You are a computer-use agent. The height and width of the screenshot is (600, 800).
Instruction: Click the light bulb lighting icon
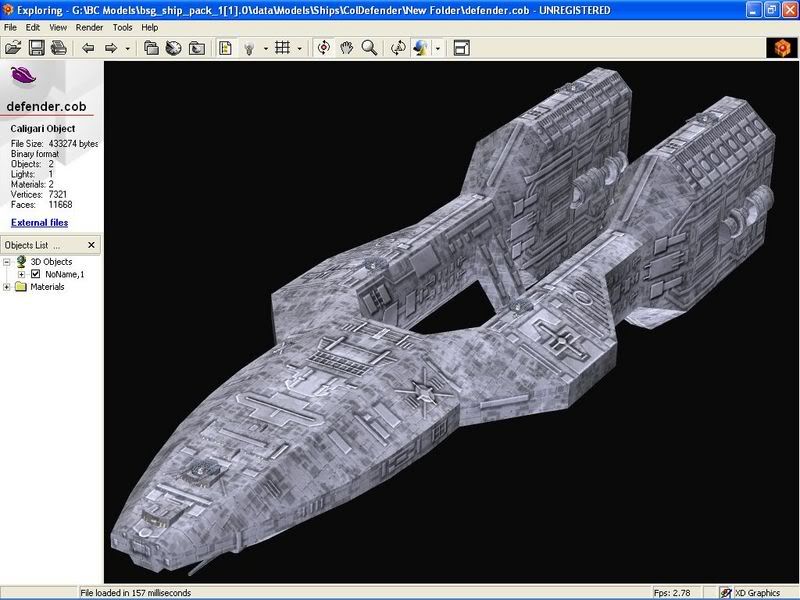pyautogui.click(x=249, y=48)
